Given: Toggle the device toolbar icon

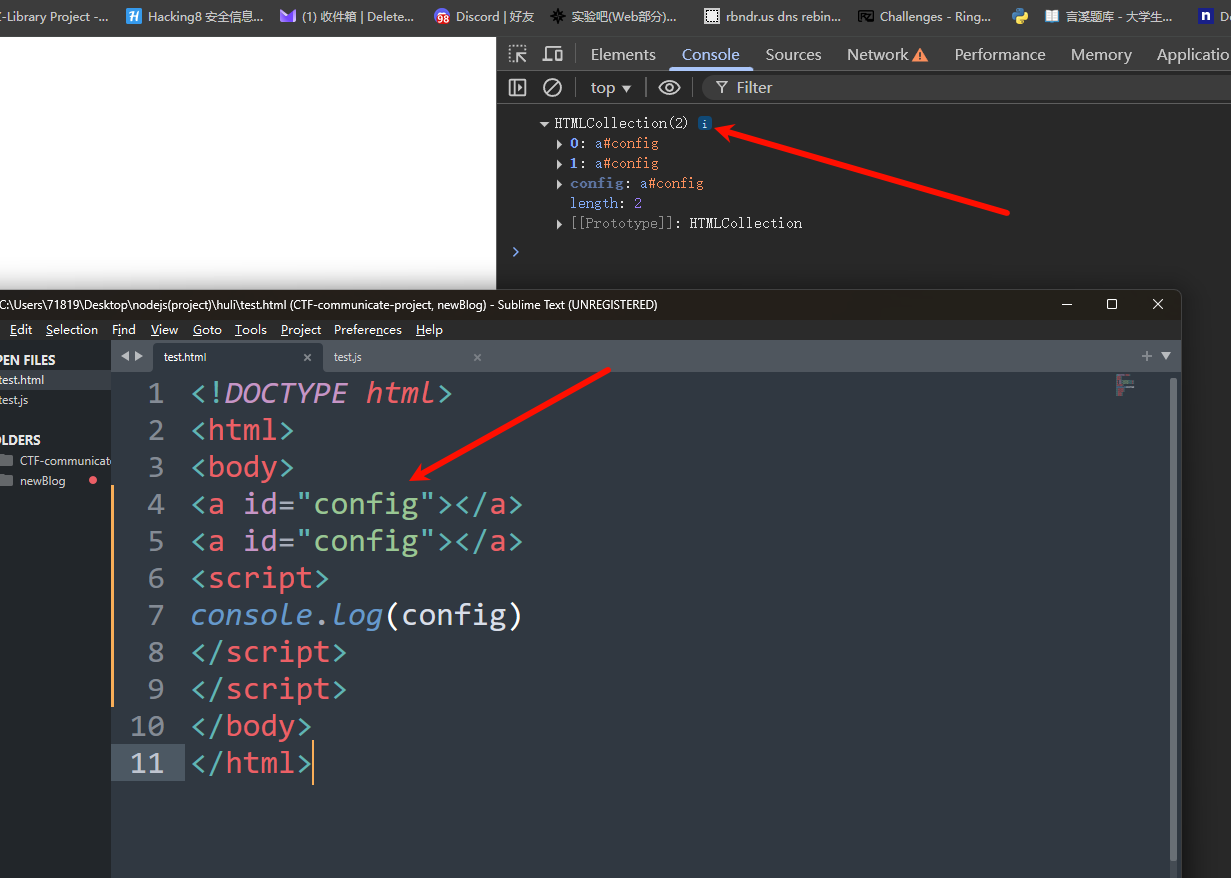Looking at the screenshot, I should coord(552,54).
